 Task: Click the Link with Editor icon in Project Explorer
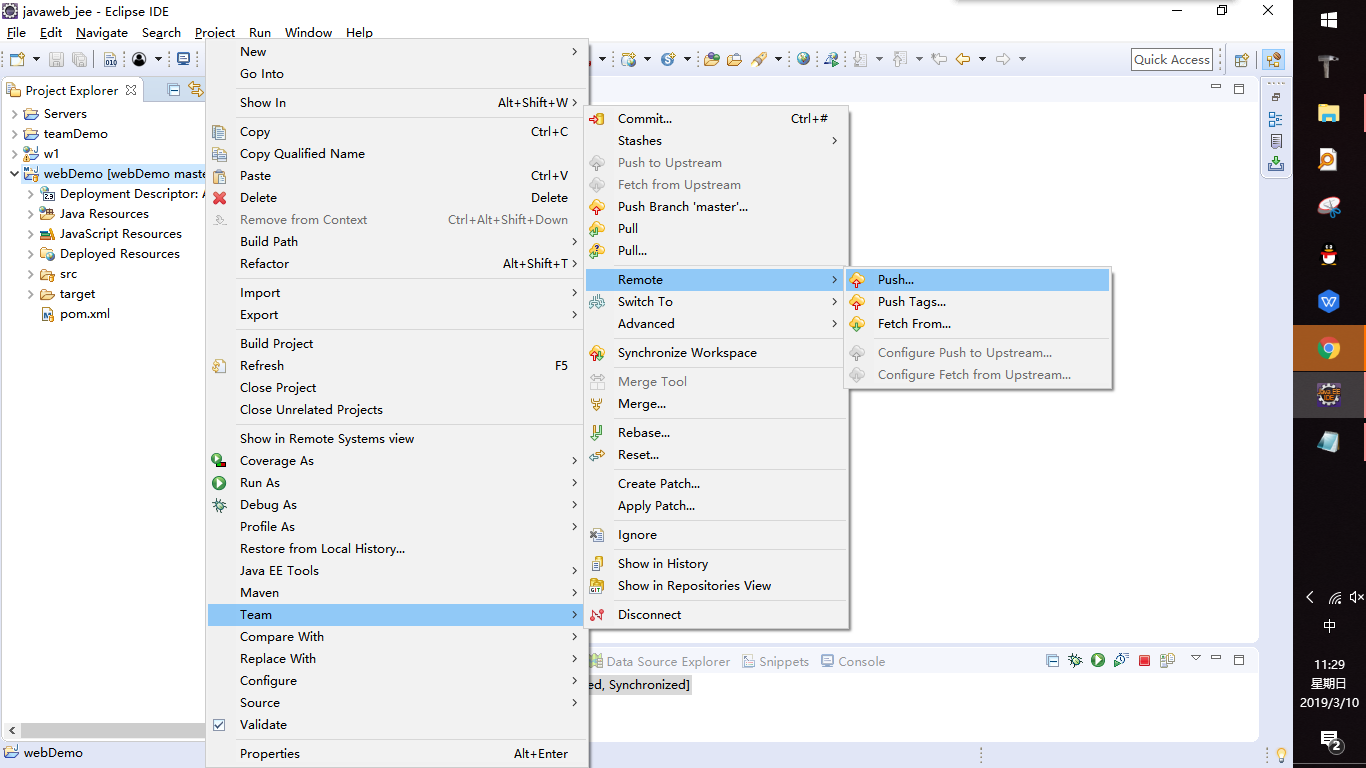(196, 90)
